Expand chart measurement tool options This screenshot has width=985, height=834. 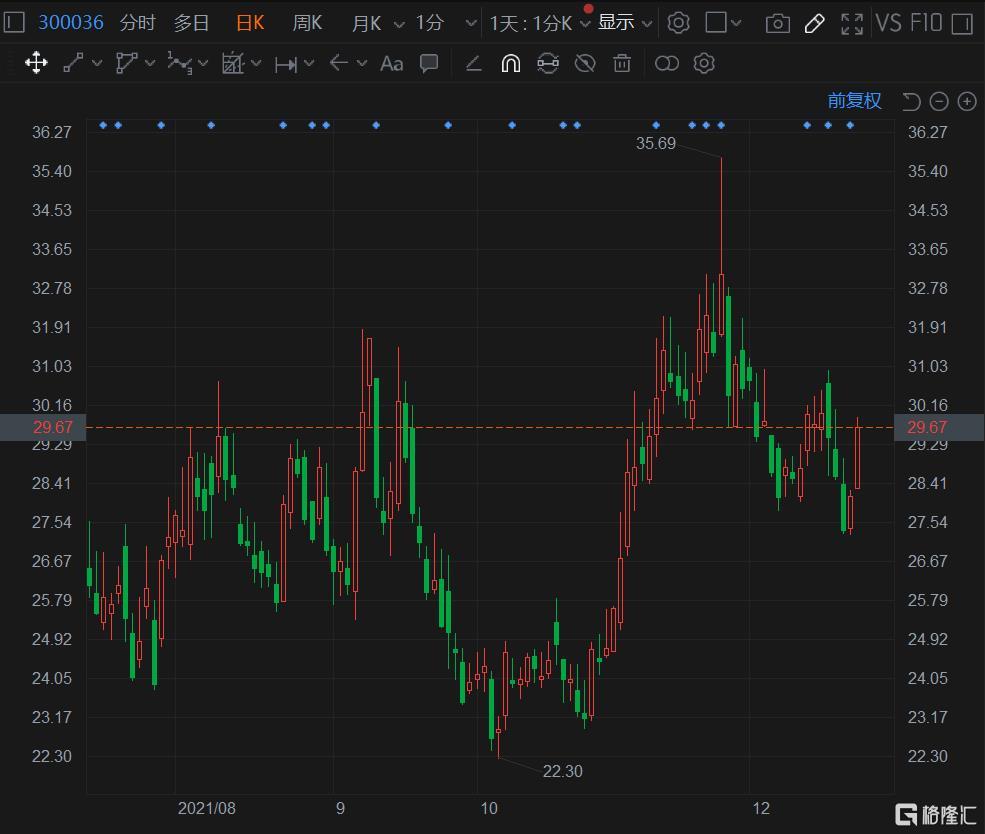pyautogui.click(x=256, y=63)
